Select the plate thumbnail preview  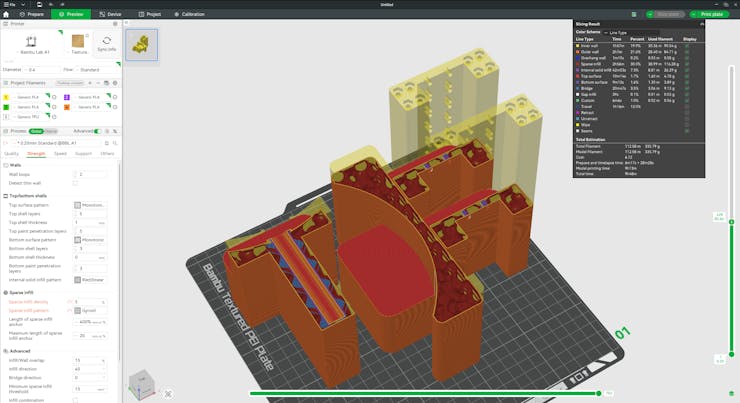[x=141, y=44]
